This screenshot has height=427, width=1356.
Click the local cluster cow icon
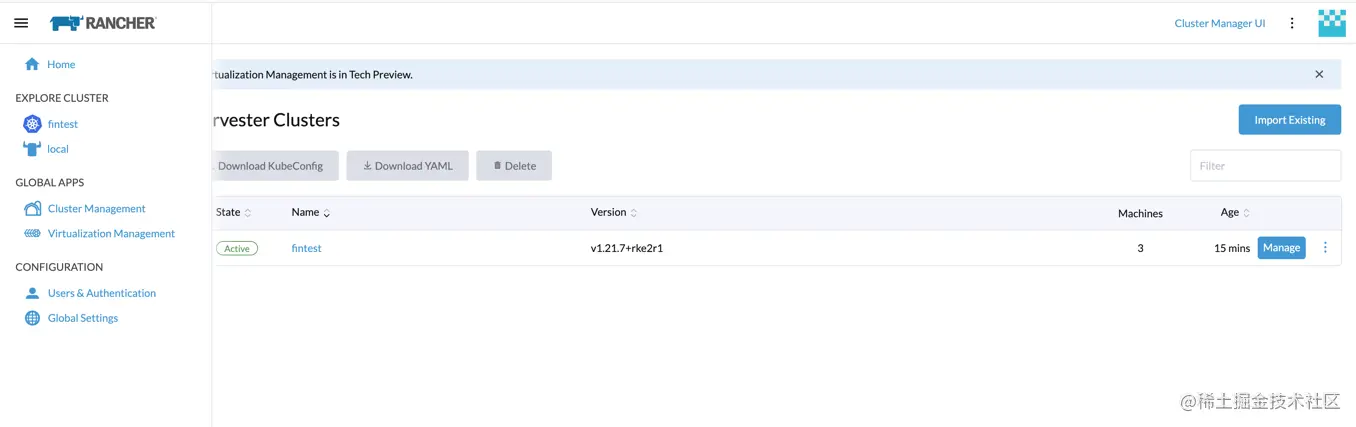(x=32, y=149)
